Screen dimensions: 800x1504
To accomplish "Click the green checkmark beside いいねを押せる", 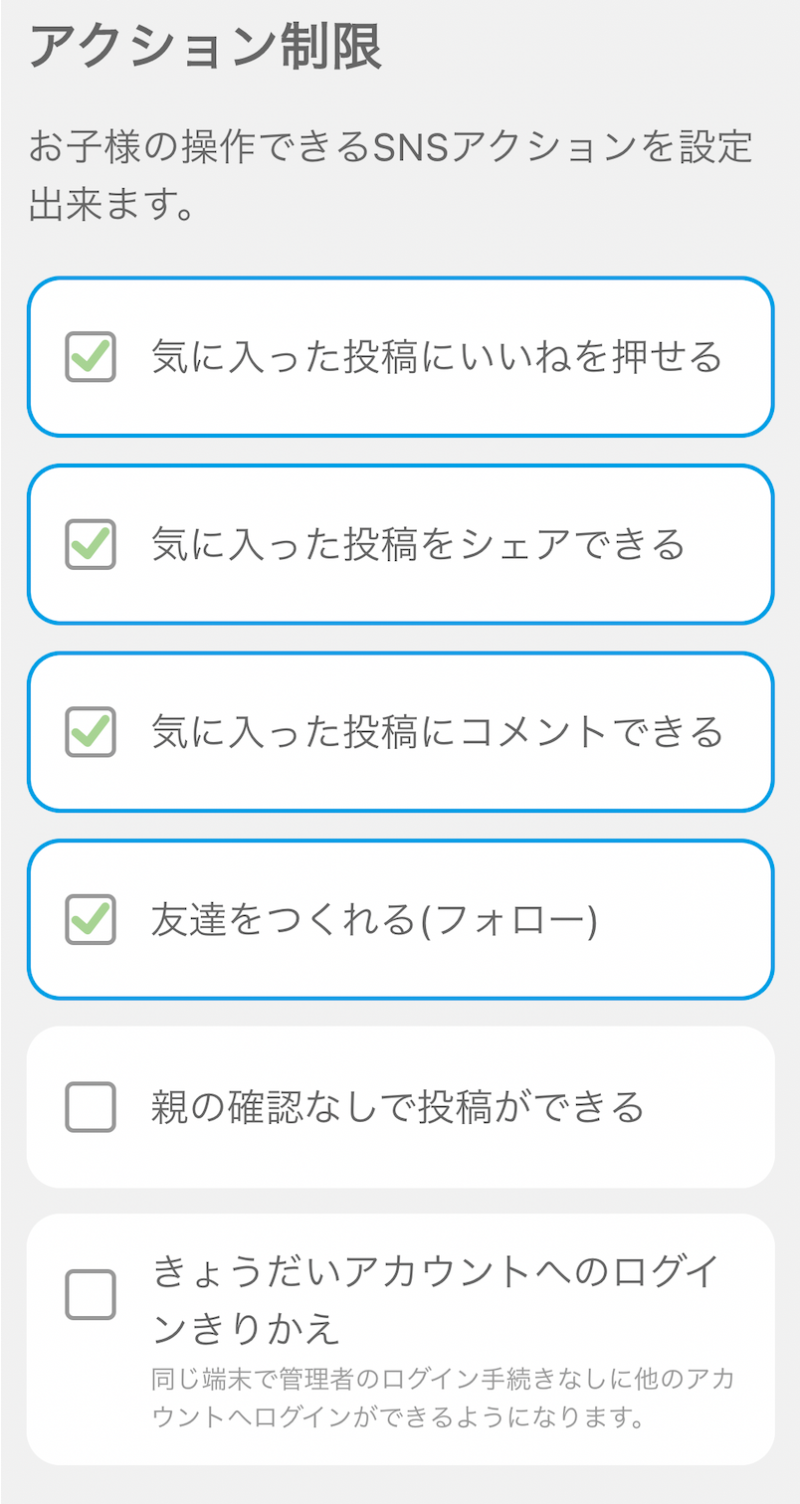I will [x=92, y=355].
